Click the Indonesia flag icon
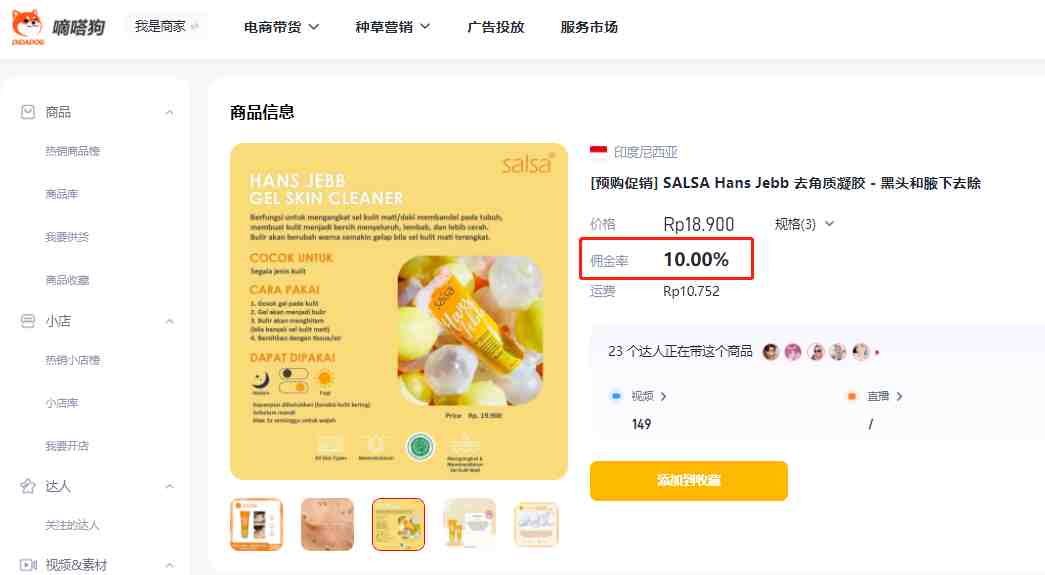 pyautogui.click(x=598, y=152)
